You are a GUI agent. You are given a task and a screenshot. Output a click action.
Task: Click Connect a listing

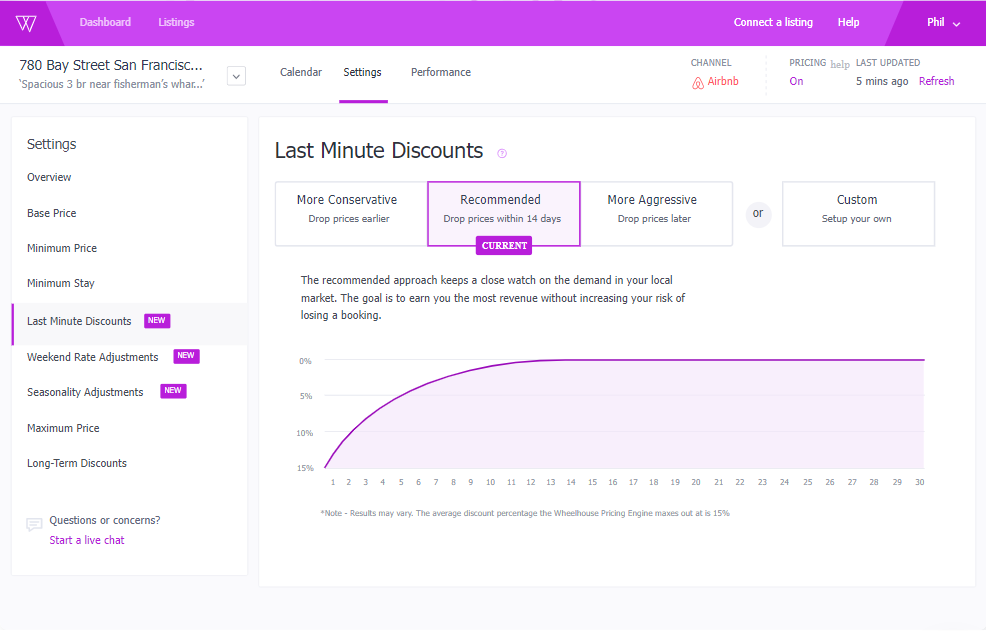(x=773, y=21)
